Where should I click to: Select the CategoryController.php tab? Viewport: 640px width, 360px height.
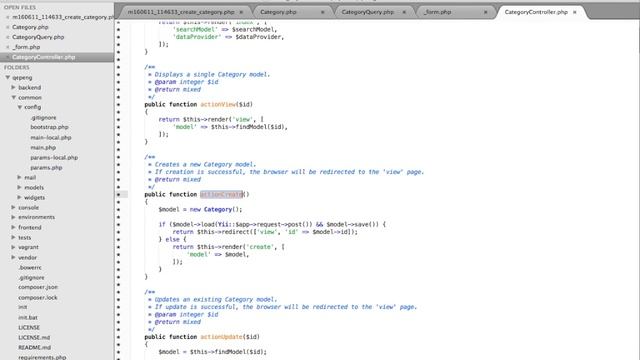pos(536,12)
